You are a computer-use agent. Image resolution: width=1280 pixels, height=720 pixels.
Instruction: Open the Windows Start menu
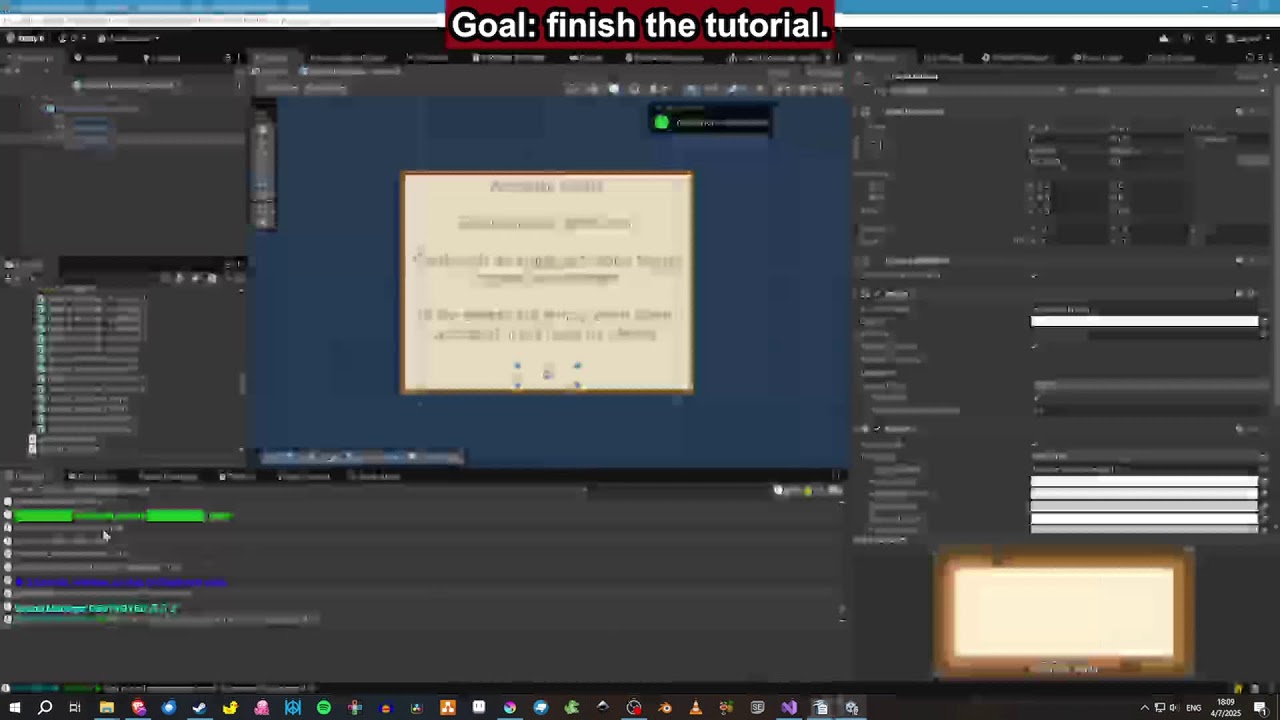tap(14, 708)
